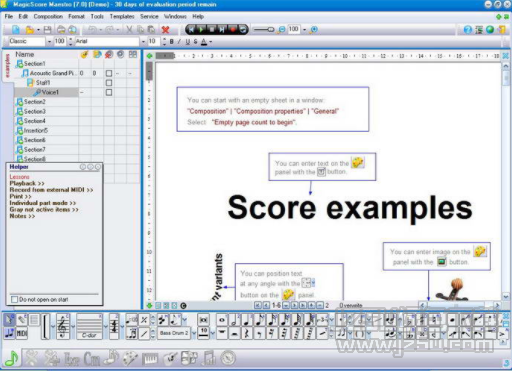512x371 pixels.
Task: Open the Templates menu
Action: 122,16
